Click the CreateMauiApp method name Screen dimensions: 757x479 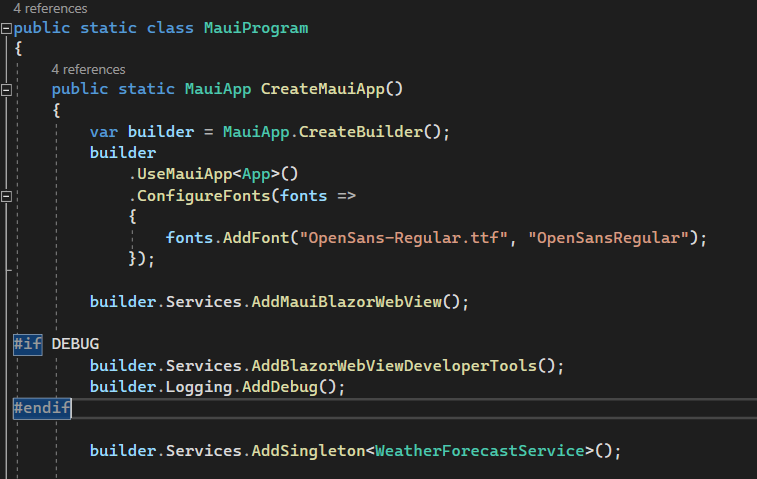[x=322, y=89]
